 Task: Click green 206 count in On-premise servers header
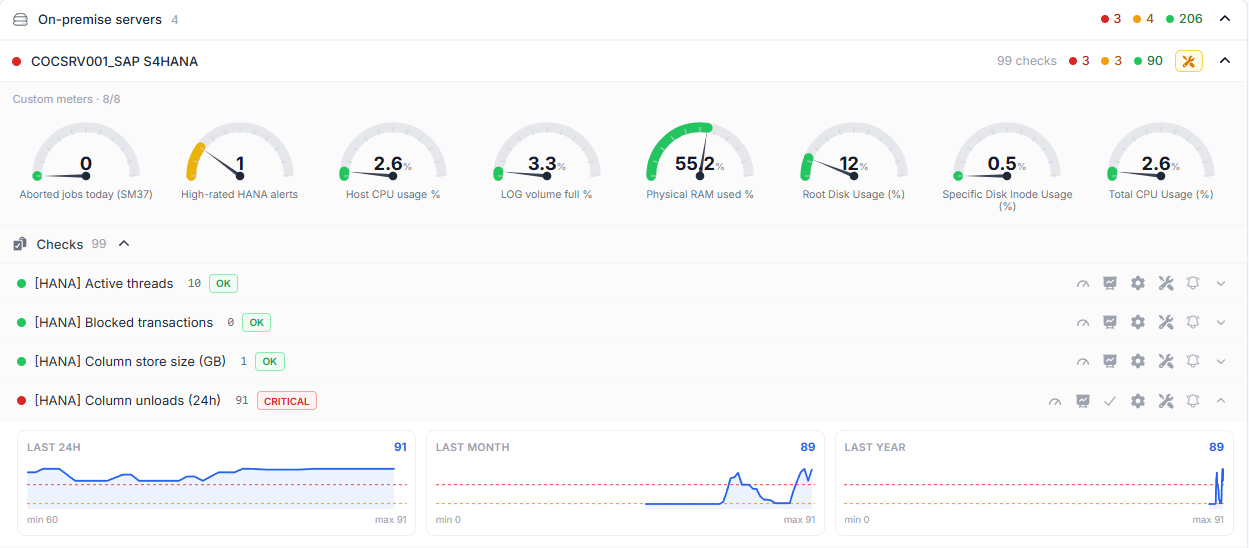pos(1184,19)
